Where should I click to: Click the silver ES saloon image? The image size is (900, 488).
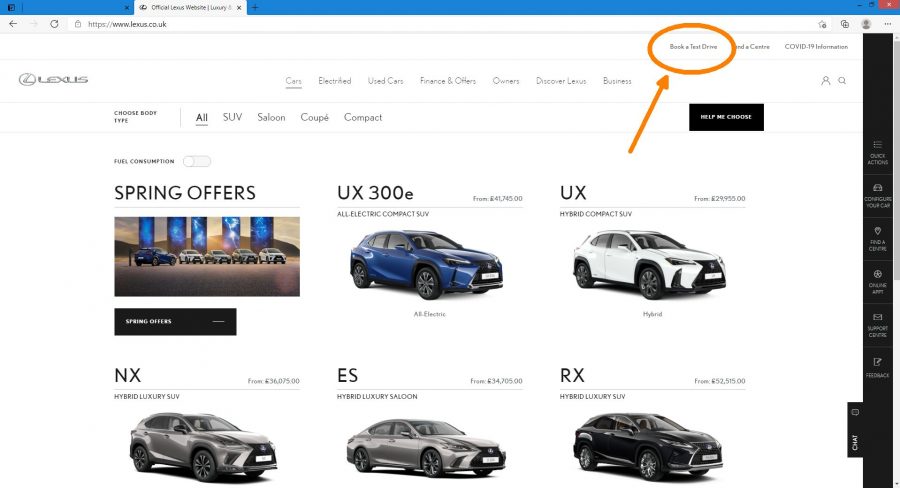click(426, 448)
